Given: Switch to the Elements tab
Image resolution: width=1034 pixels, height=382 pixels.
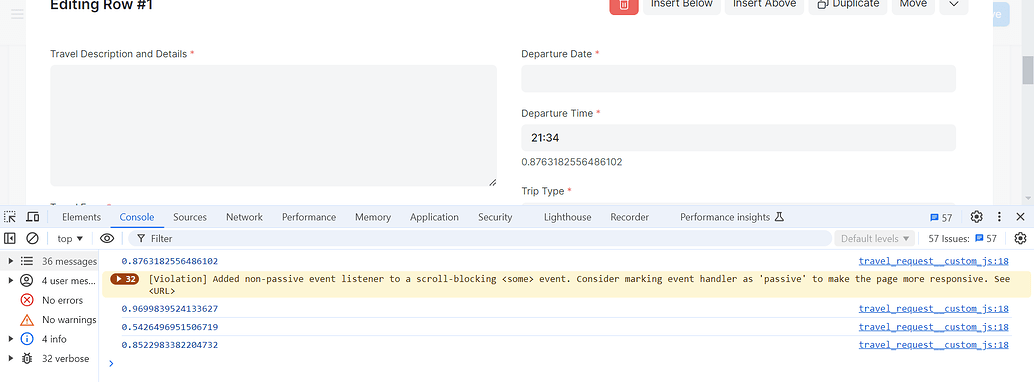Looking at the screenshot, I should coord(81,217).
